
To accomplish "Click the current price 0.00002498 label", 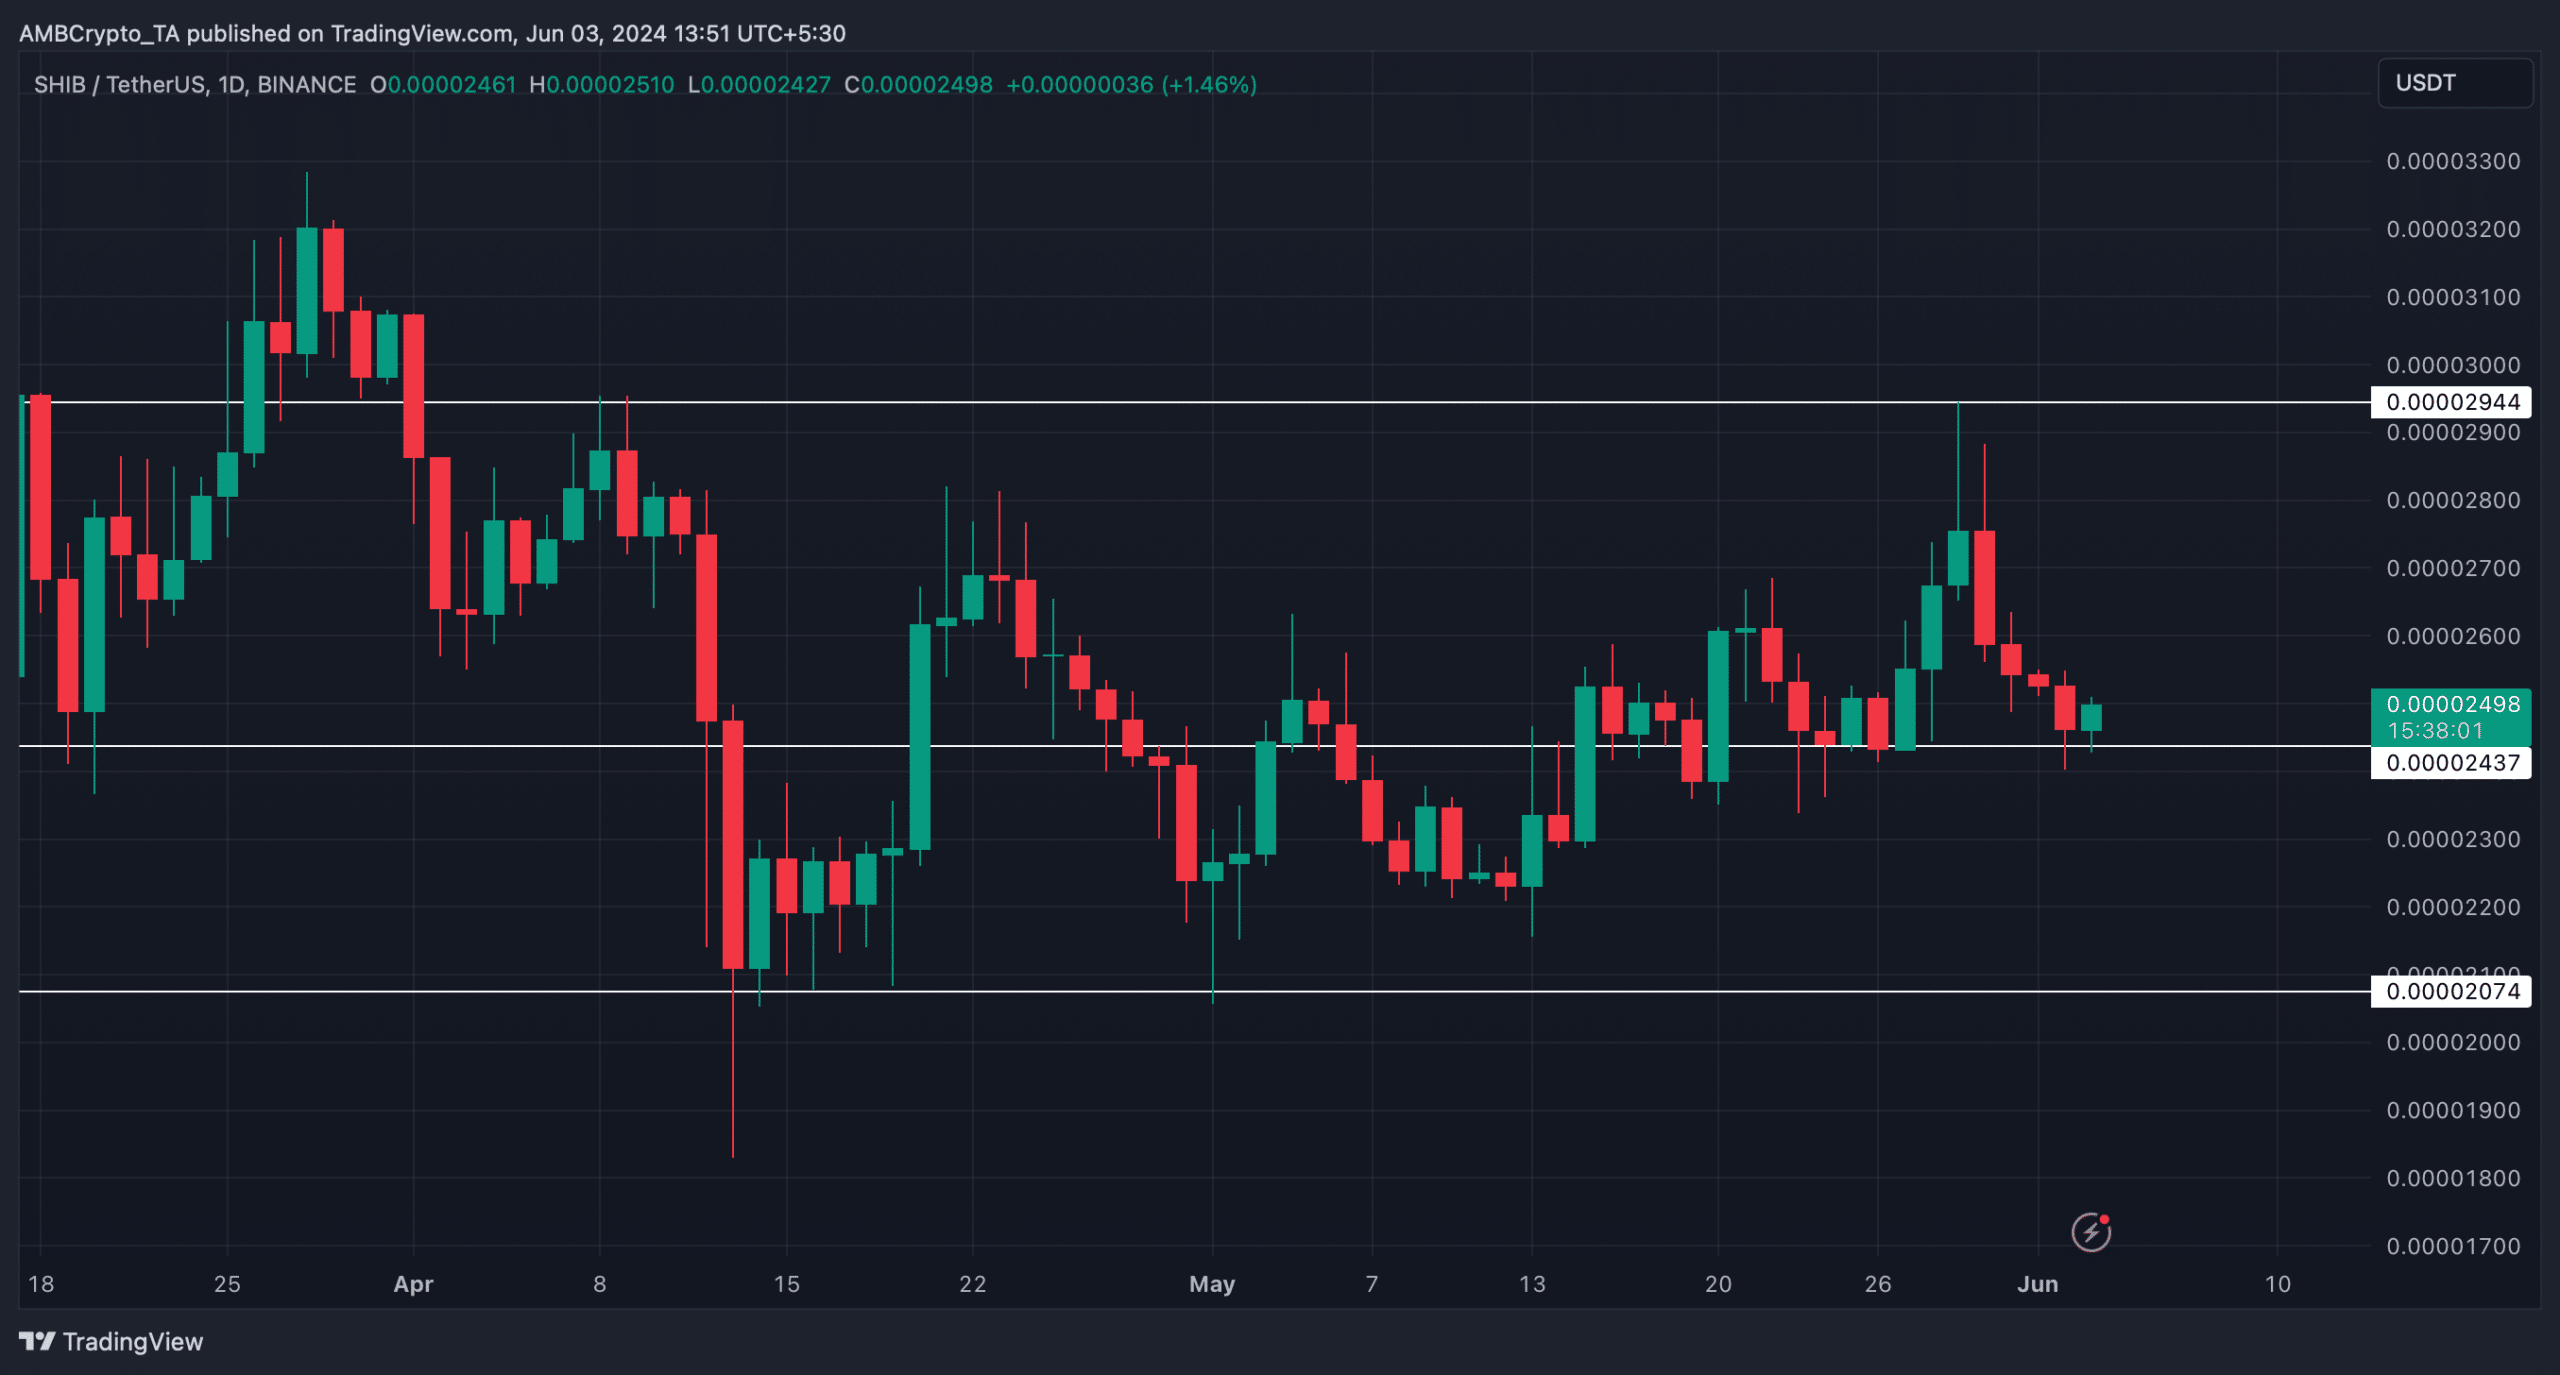I will (x=2453, y=704).
